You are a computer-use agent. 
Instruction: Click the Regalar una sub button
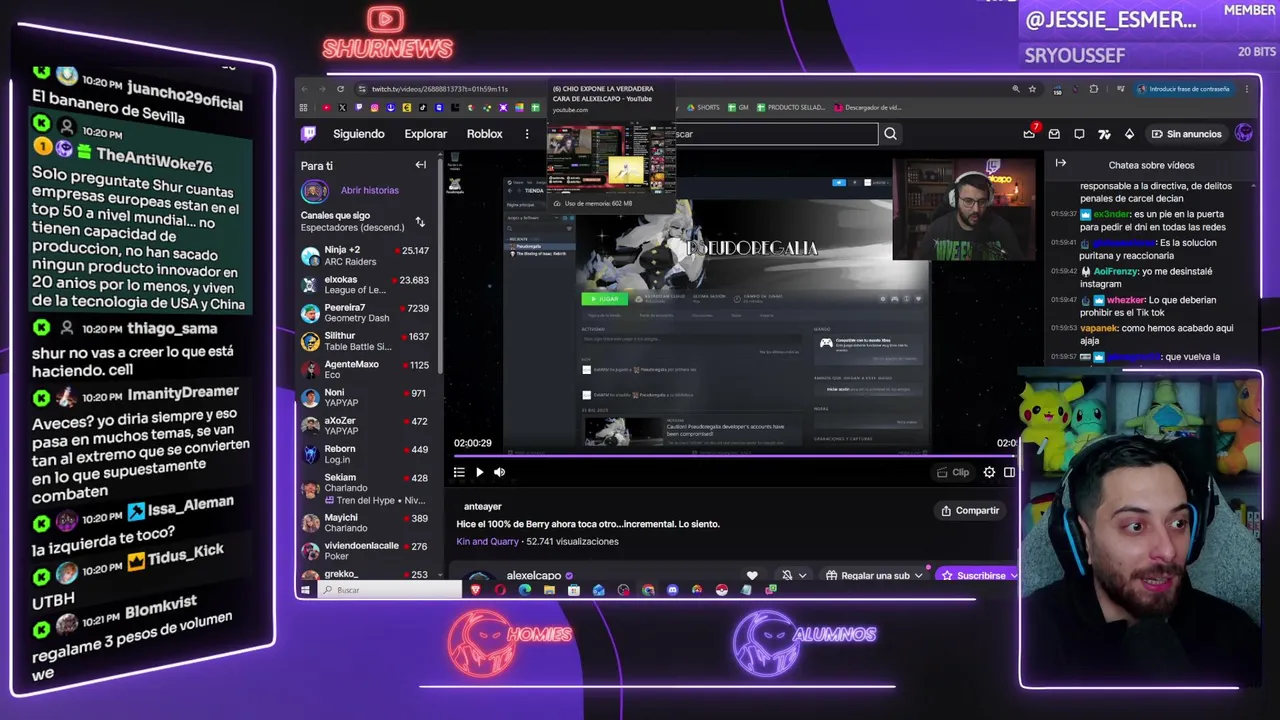pos(874,576)
